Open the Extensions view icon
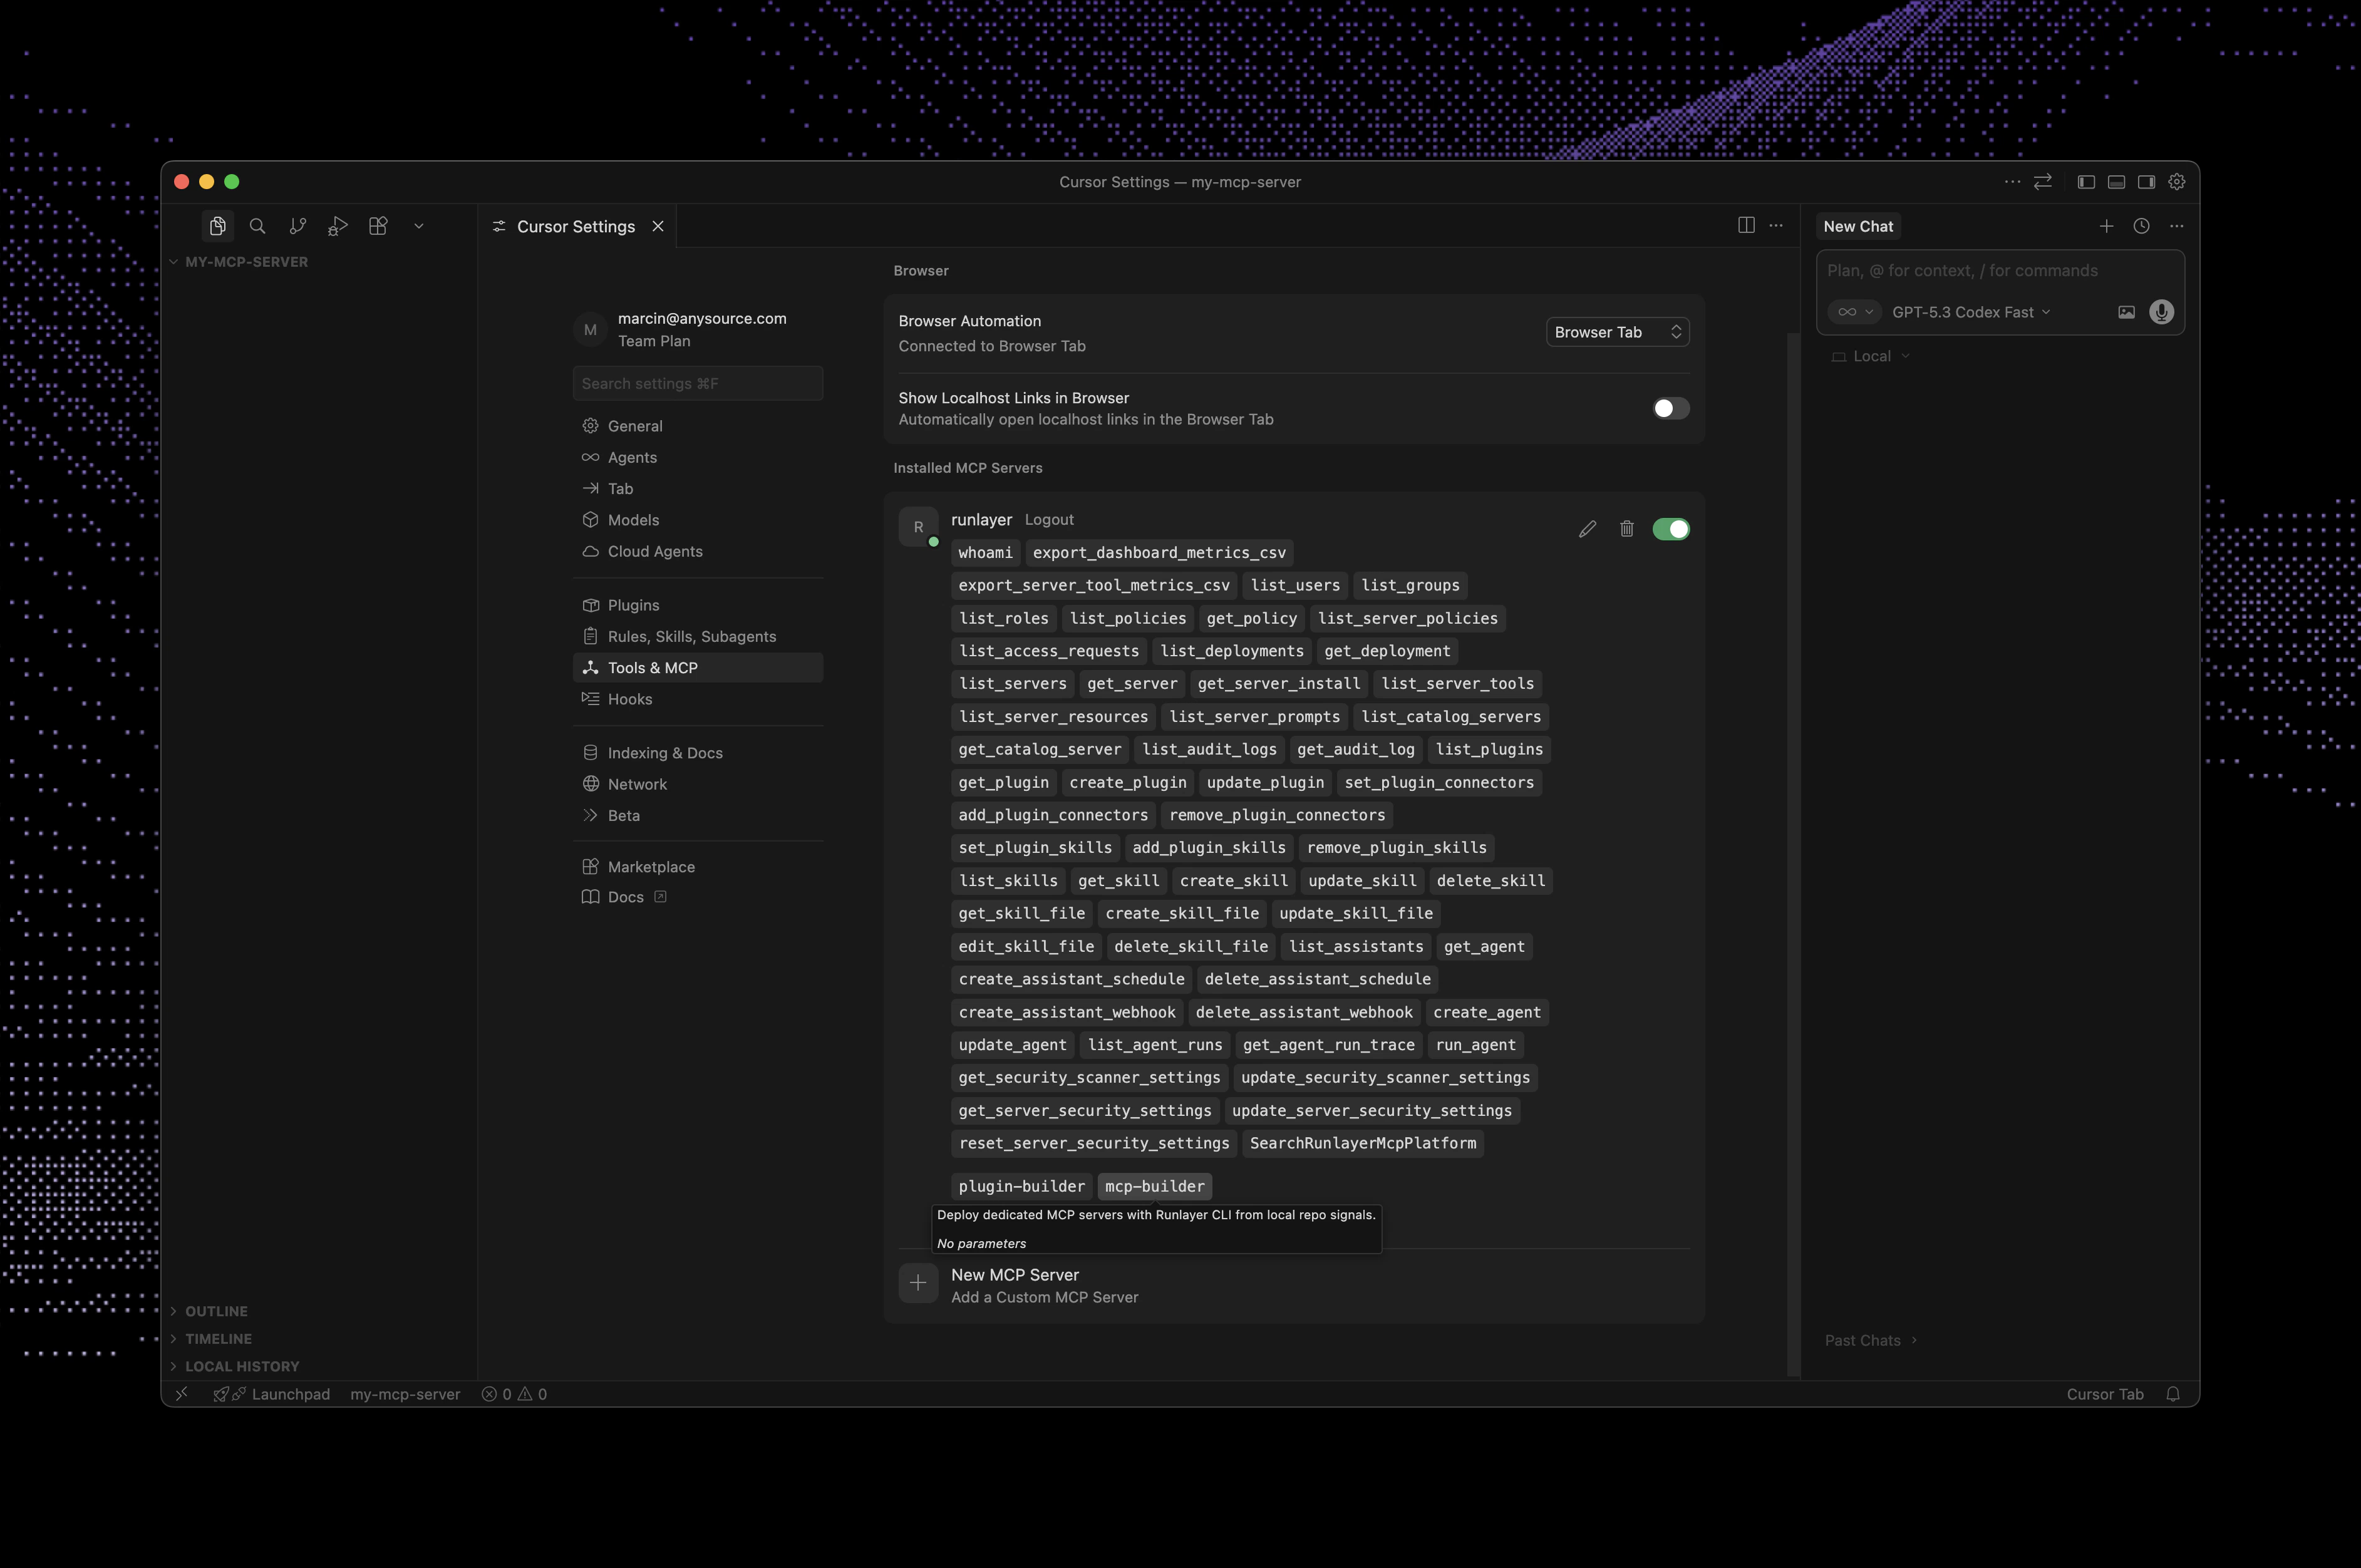Viewport: 2361px width, 1568px height. 378,226
